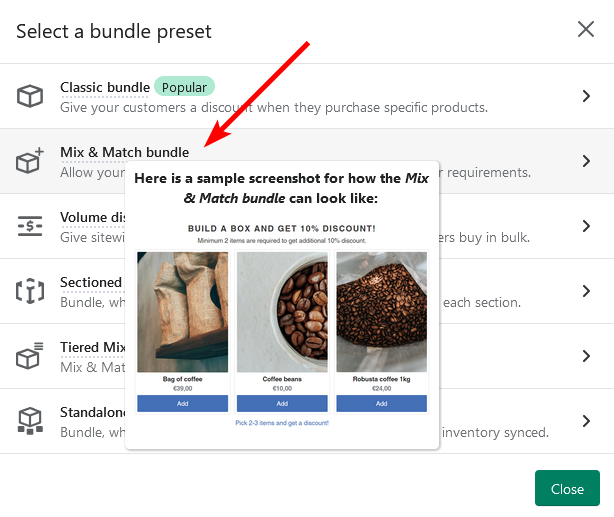The height and width of the screenshot is (517, 614).
Task: Expand the Classic bundle chevron arrow
Action: [586, 96]
